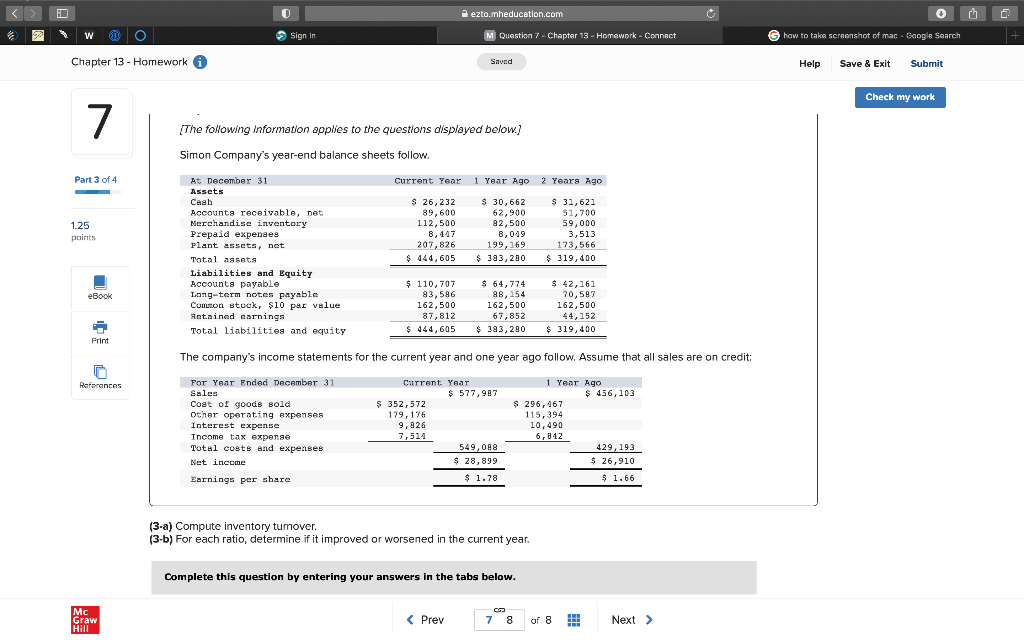This screenshot has height=640, width=1024.
Task: Open the question grid navigator icon
Action: tap(573, 620)
